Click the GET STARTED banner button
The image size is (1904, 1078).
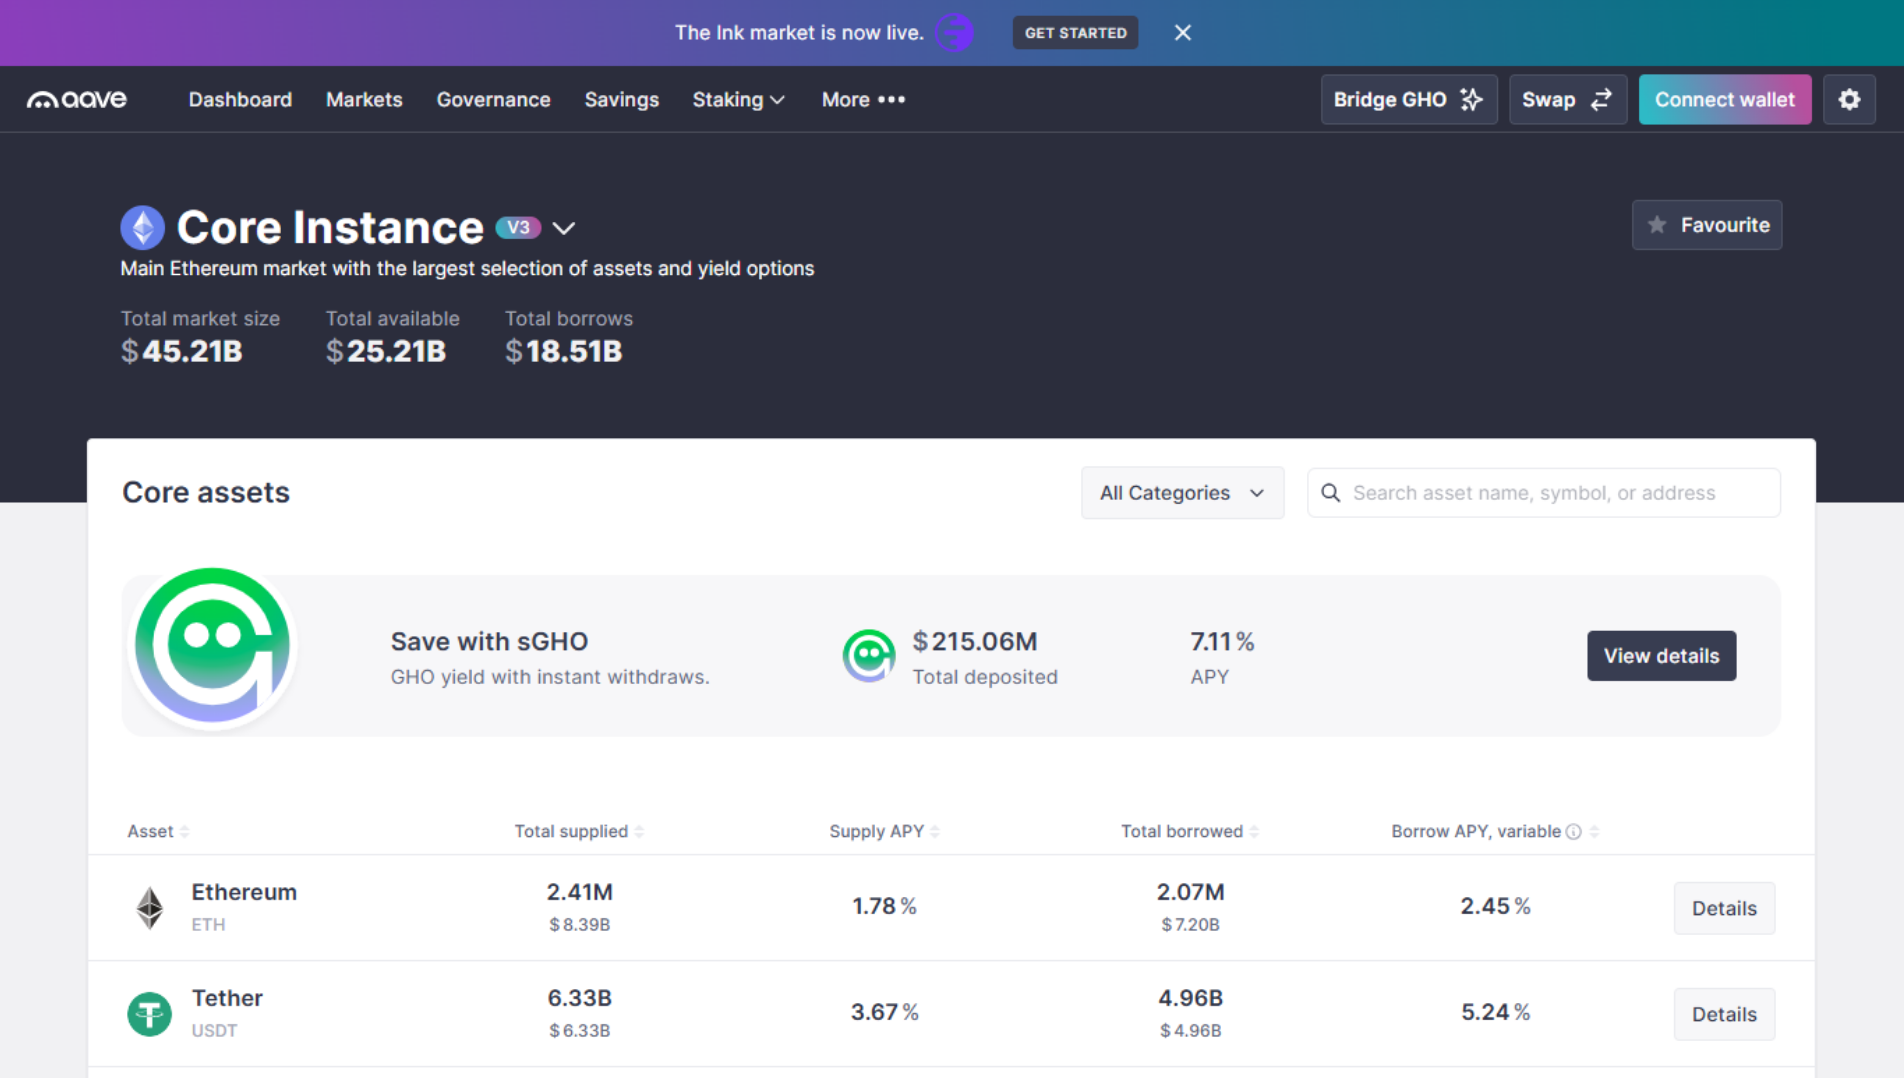pyautogui.click(x=1075, y=33)
